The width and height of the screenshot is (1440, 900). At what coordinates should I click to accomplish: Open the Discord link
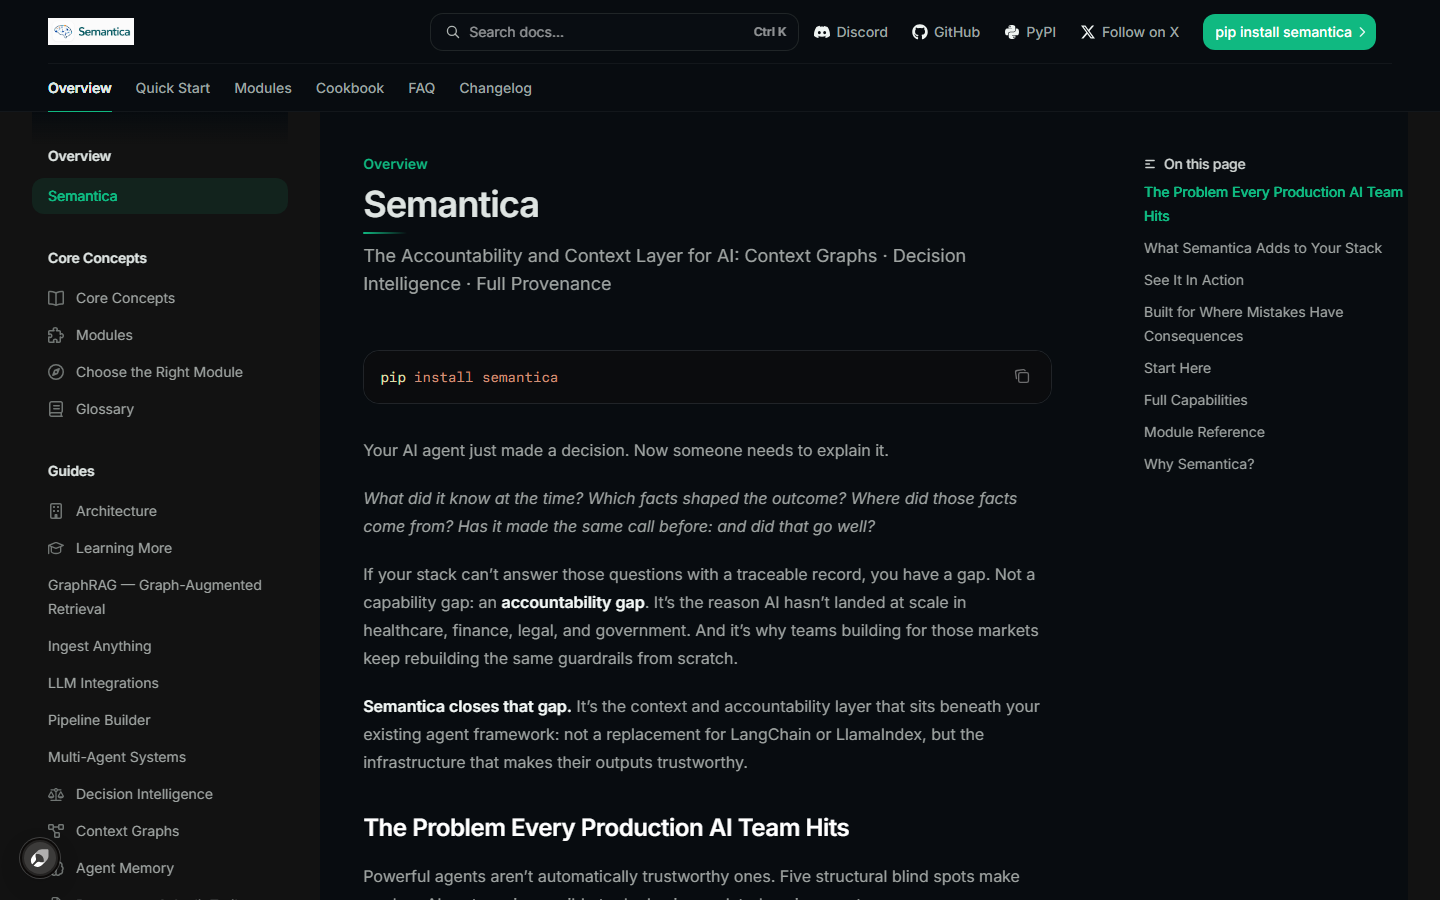851,32
